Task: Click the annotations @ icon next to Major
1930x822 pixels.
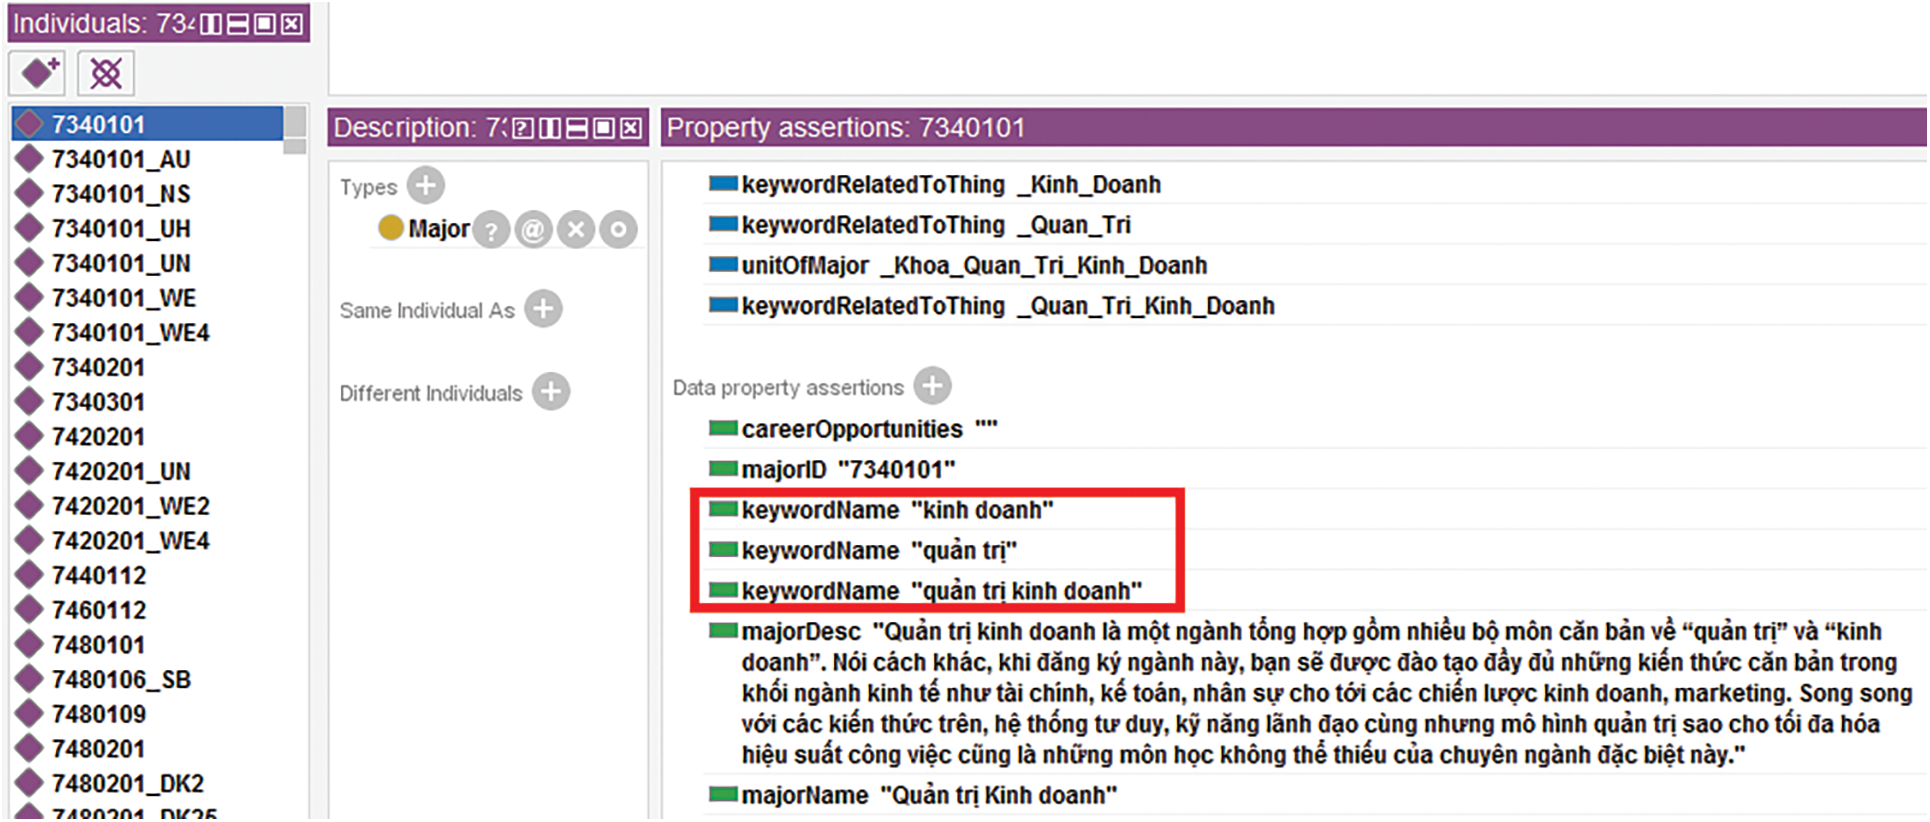Action: coord(533,230)
